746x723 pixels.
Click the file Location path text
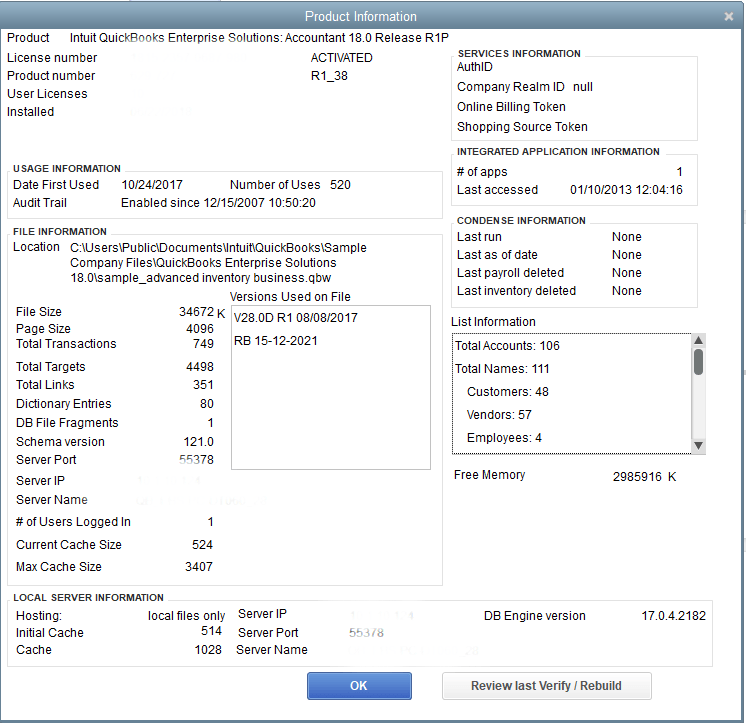[218, 263]
